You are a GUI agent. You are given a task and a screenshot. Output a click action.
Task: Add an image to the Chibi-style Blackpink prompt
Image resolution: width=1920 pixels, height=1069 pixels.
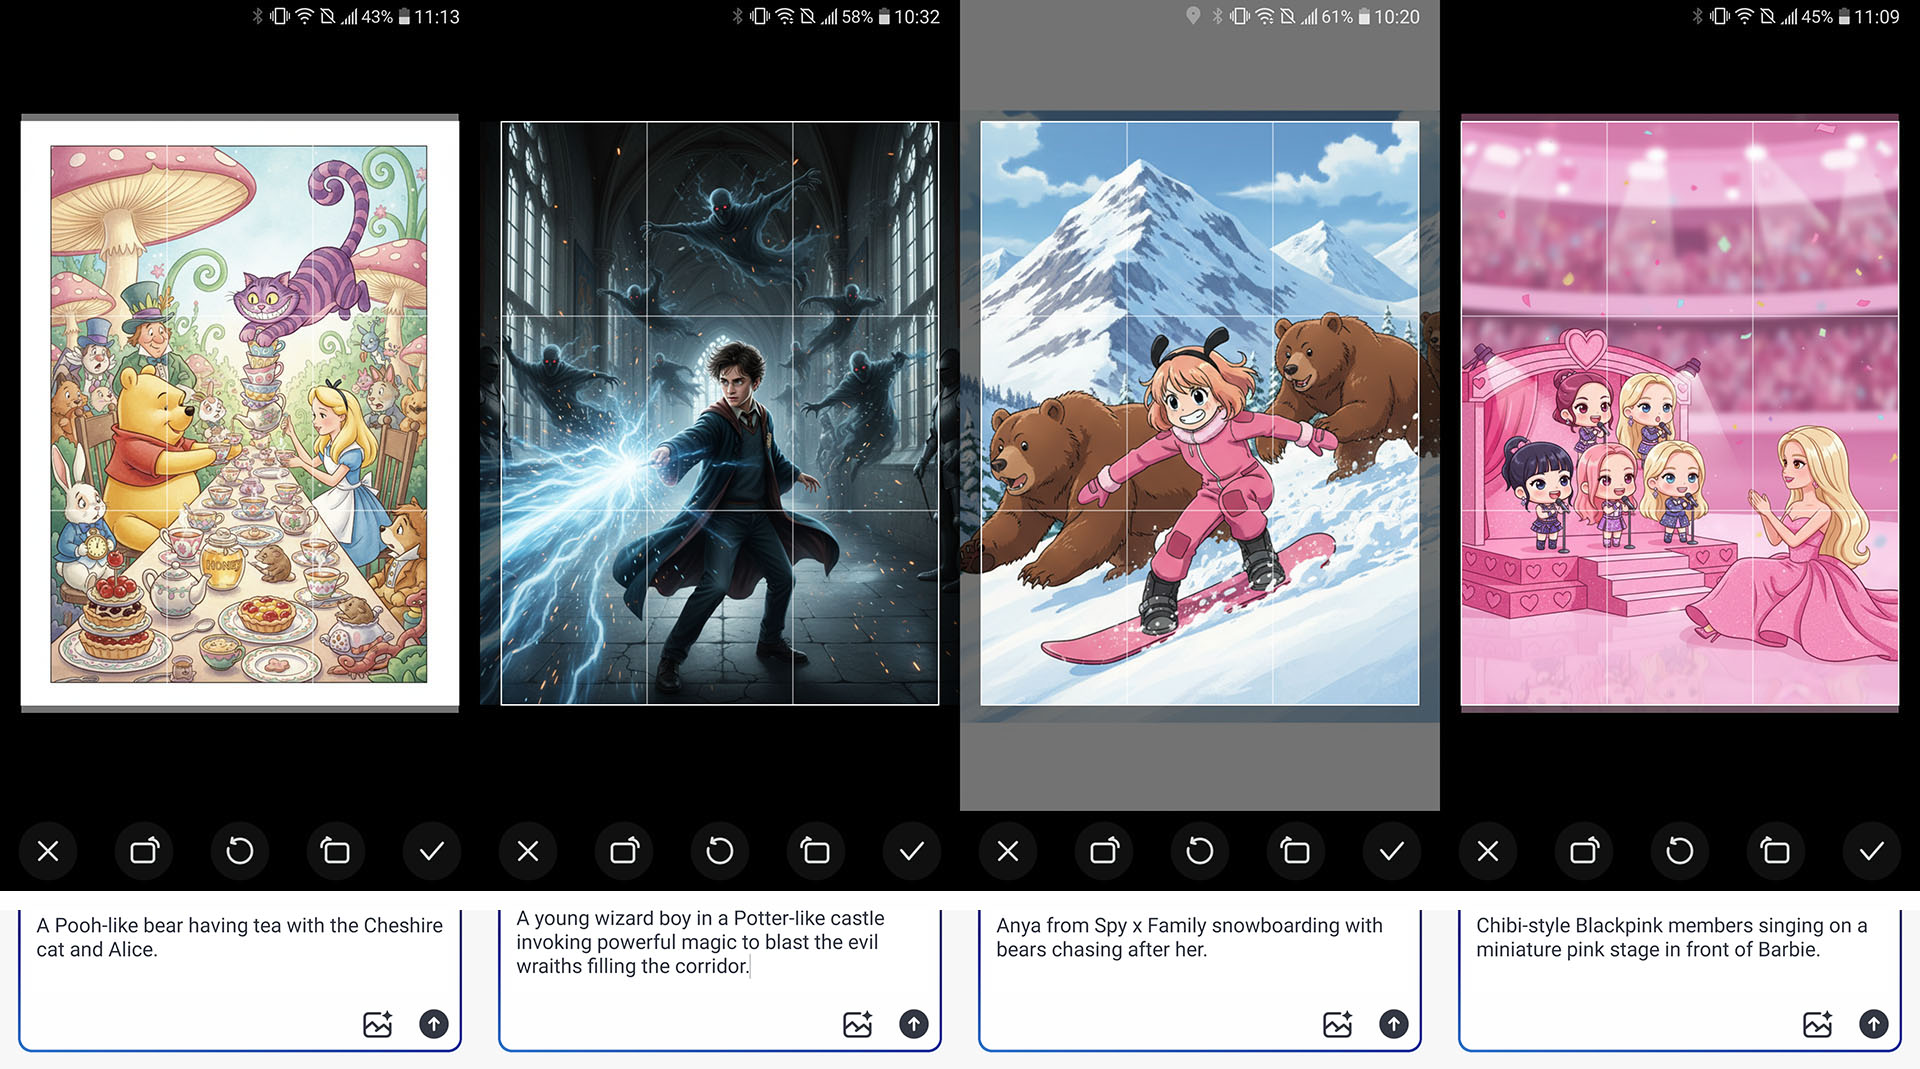point(1818,1024)
